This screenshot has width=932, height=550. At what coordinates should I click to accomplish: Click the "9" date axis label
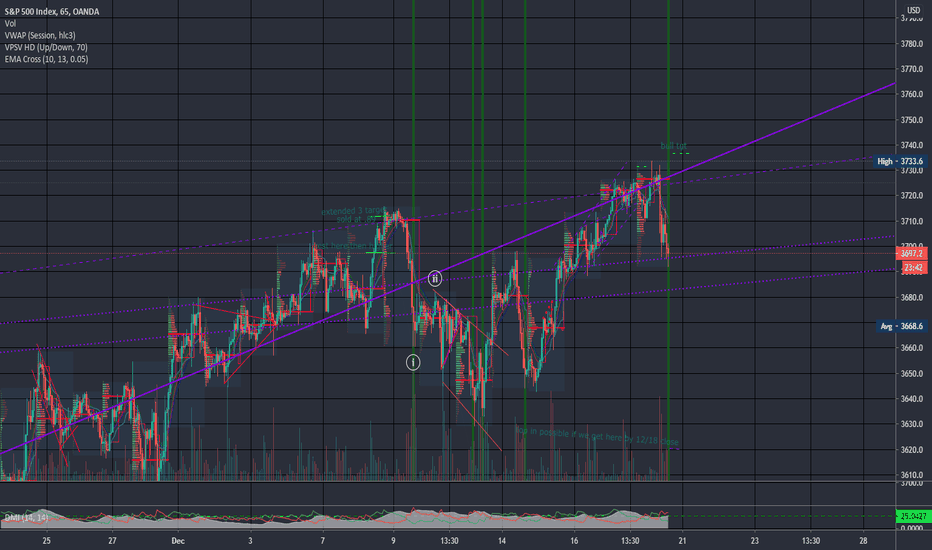click(393, 540)
